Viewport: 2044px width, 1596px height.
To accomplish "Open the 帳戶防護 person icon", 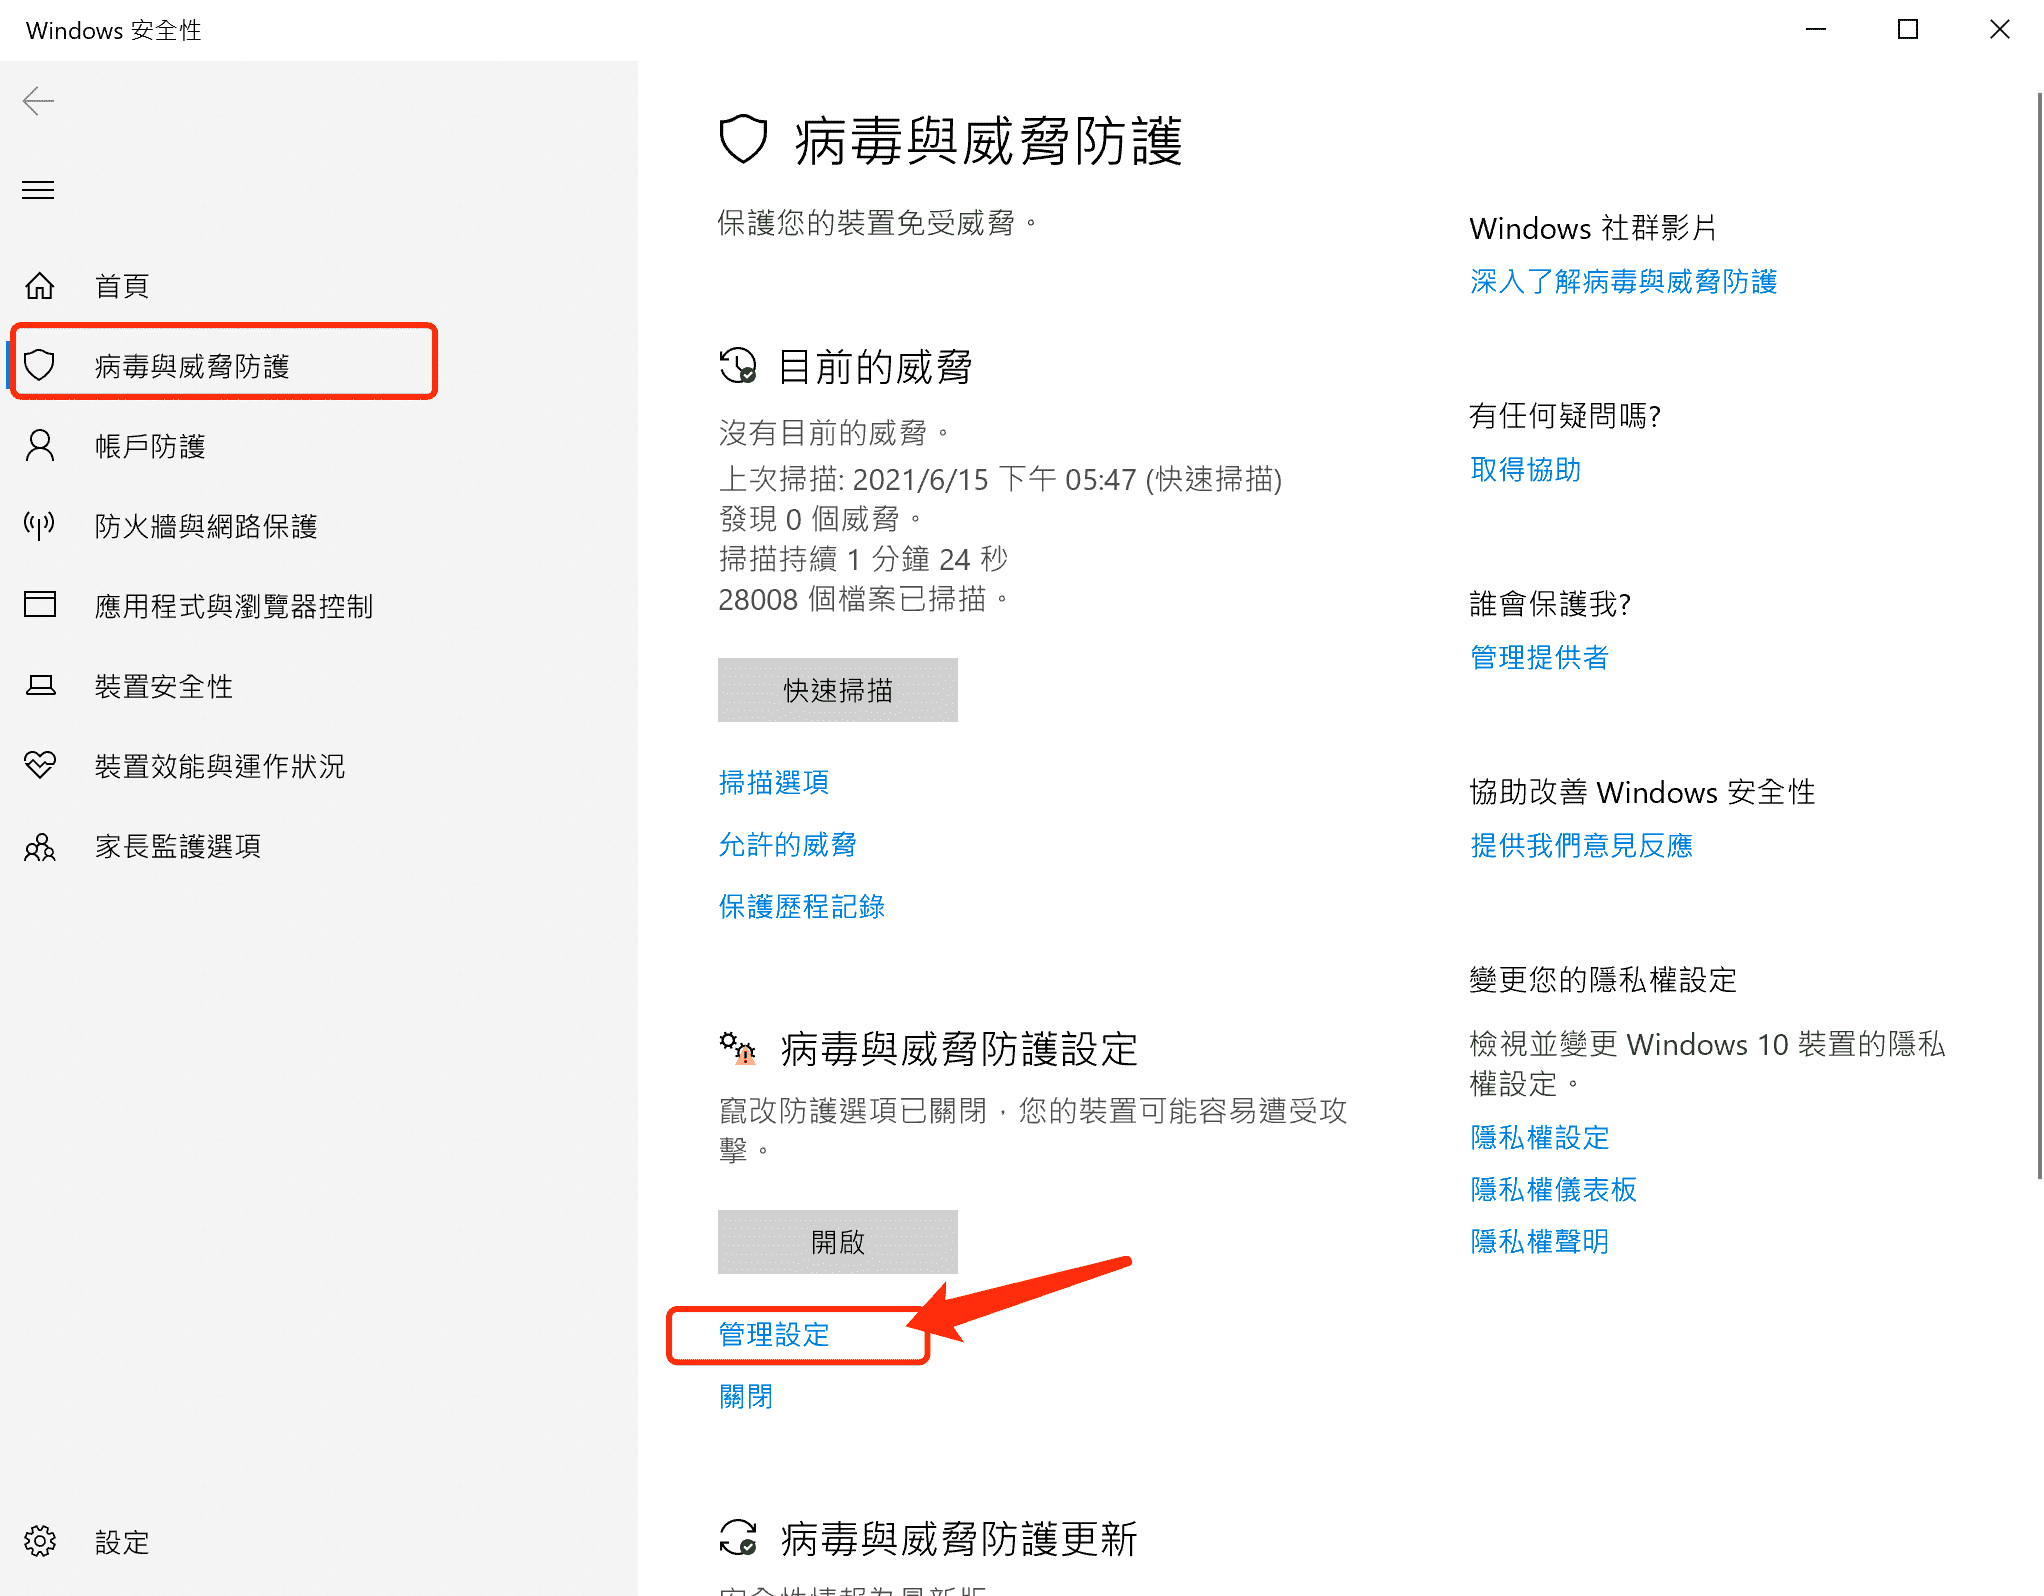I will pos(40,446).
